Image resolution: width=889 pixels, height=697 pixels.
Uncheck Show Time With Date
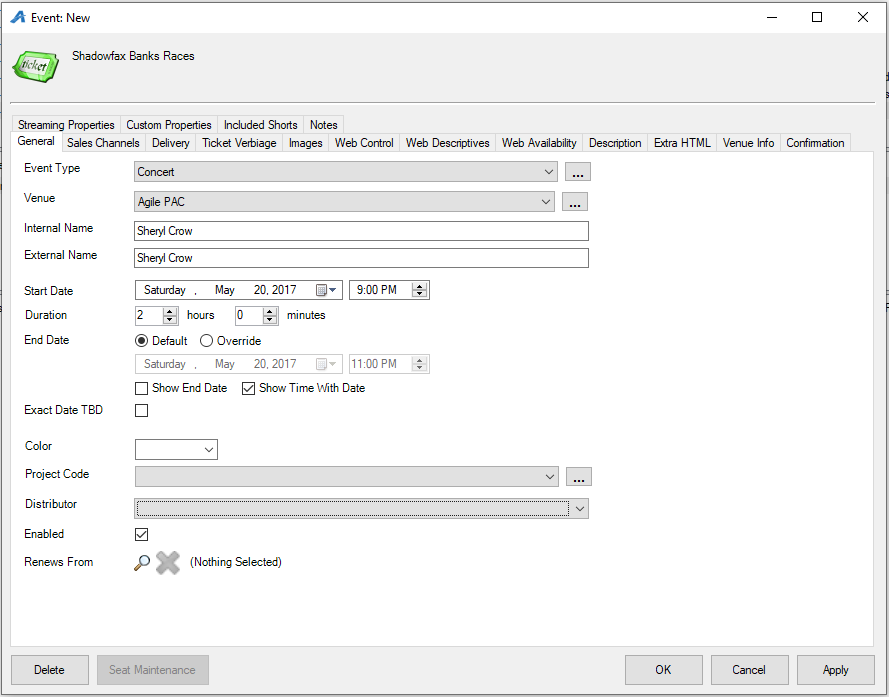(248, 388)
